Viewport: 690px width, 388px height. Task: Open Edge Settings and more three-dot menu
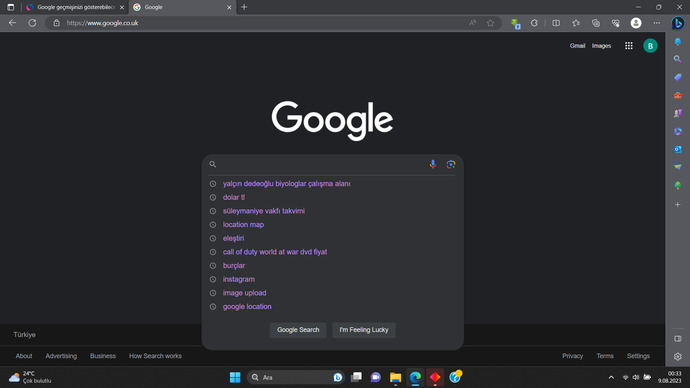point(657,23)
